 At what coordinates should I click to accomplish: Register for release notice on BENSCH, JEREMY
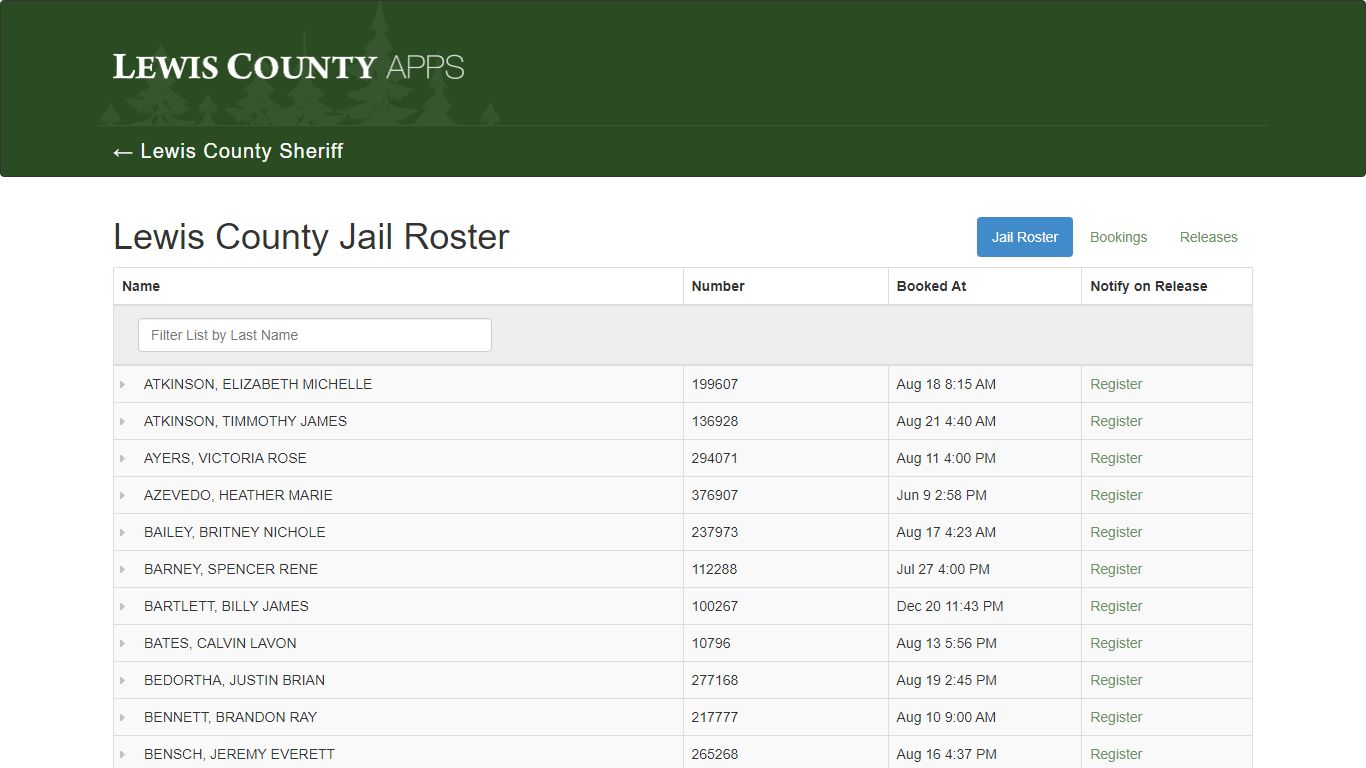tap(1116, 754)
